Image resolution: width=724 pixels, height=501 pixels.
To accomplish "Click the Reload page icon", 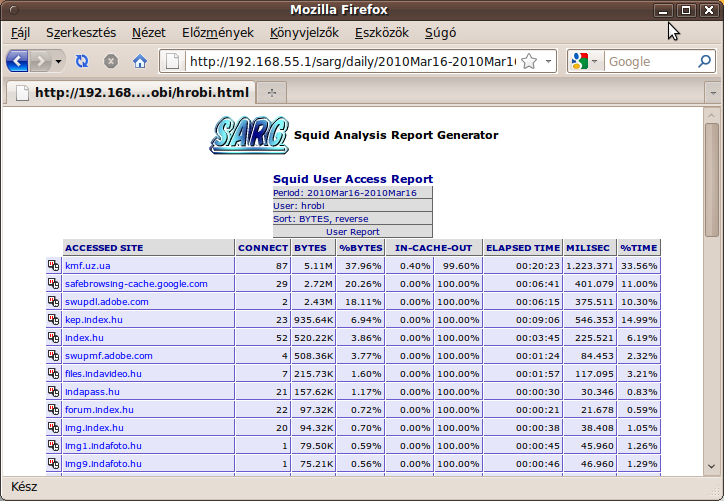I will [82, 61].
